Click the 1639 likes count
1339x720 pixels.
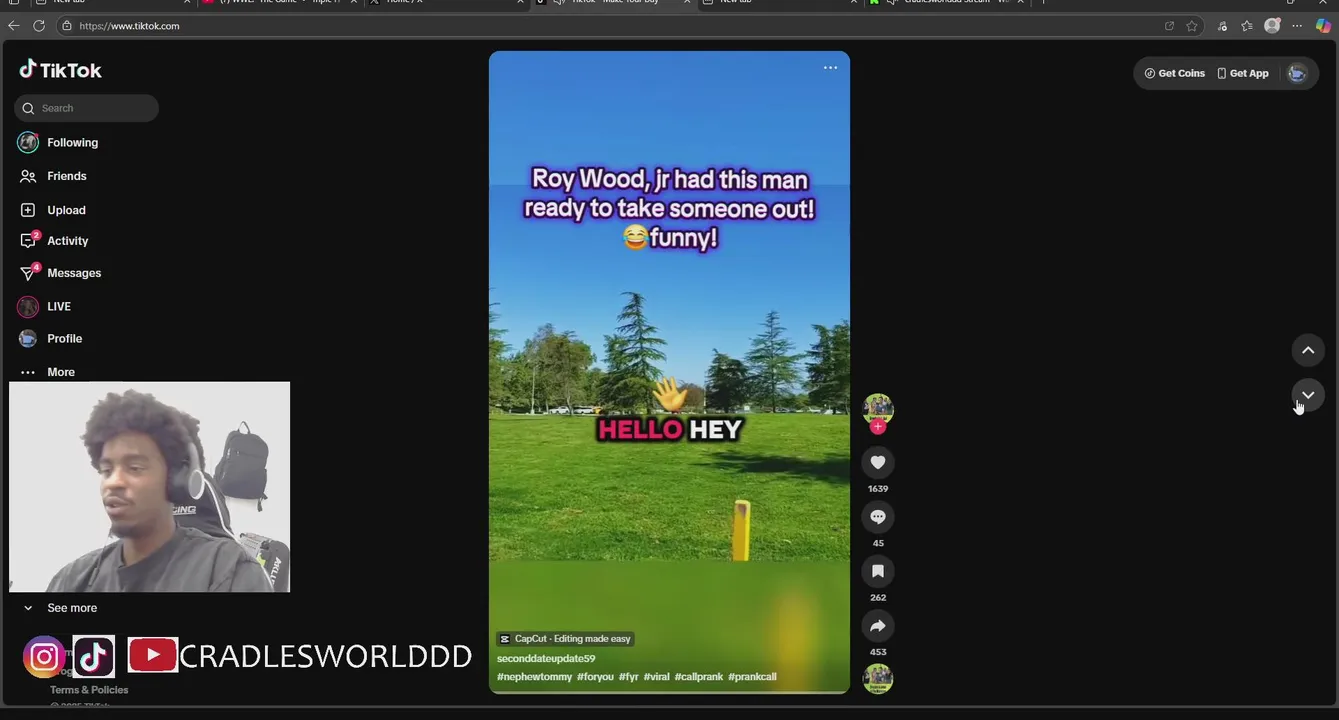pos(878,489)
